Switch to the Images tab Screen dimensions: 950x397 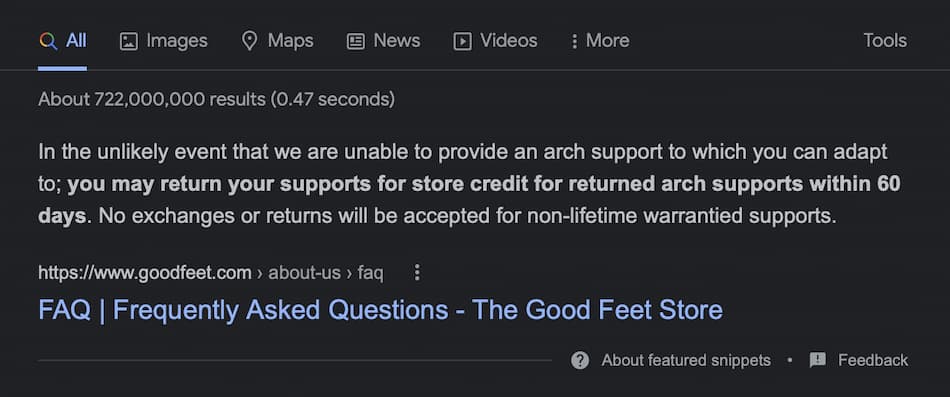point(164,41)
